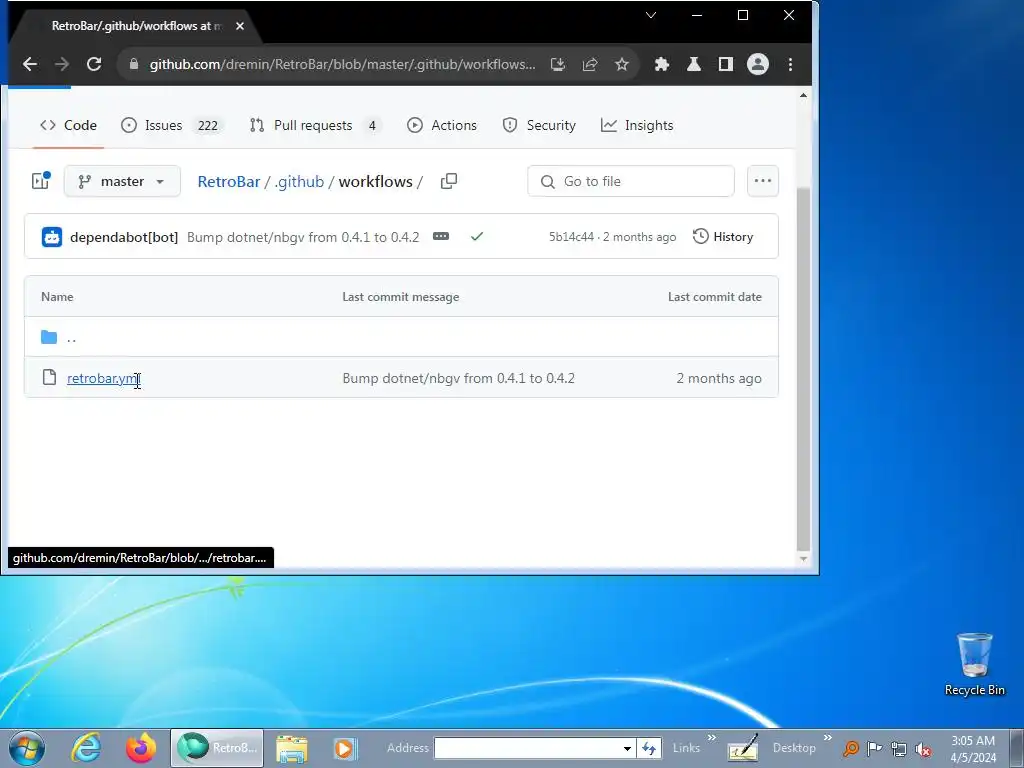Open the Issues tab

tap(172, 125)
